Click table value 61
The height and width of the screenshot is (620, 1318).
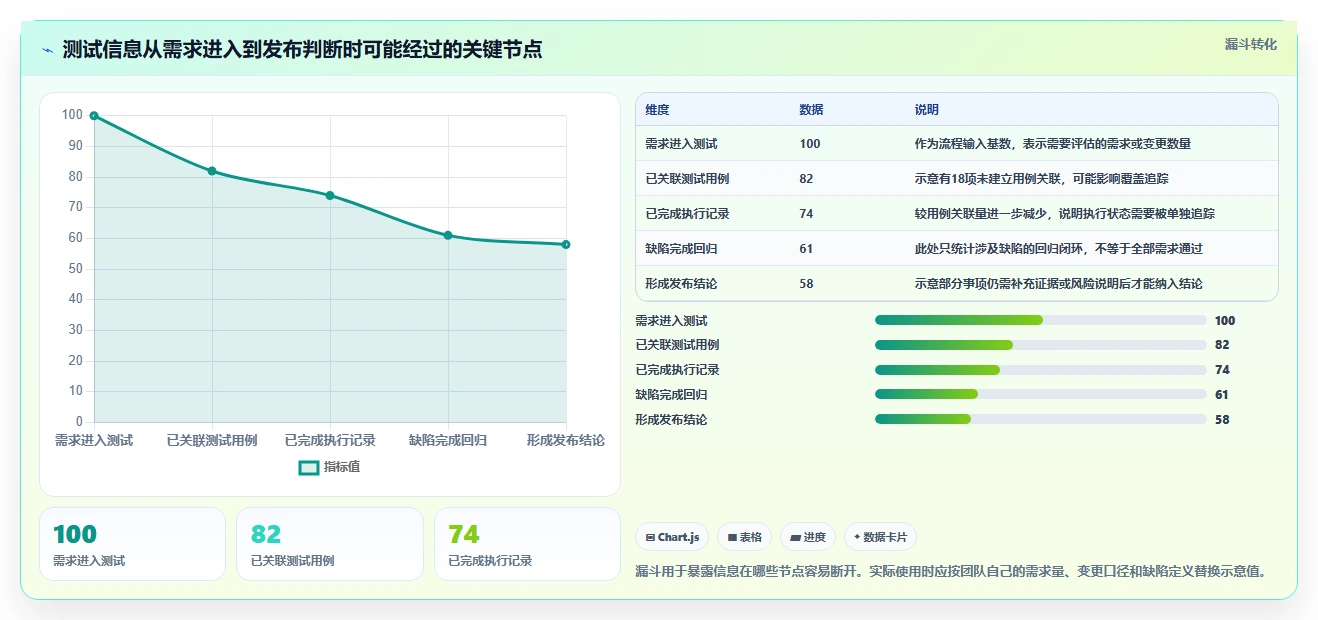[x=806, y=249]
